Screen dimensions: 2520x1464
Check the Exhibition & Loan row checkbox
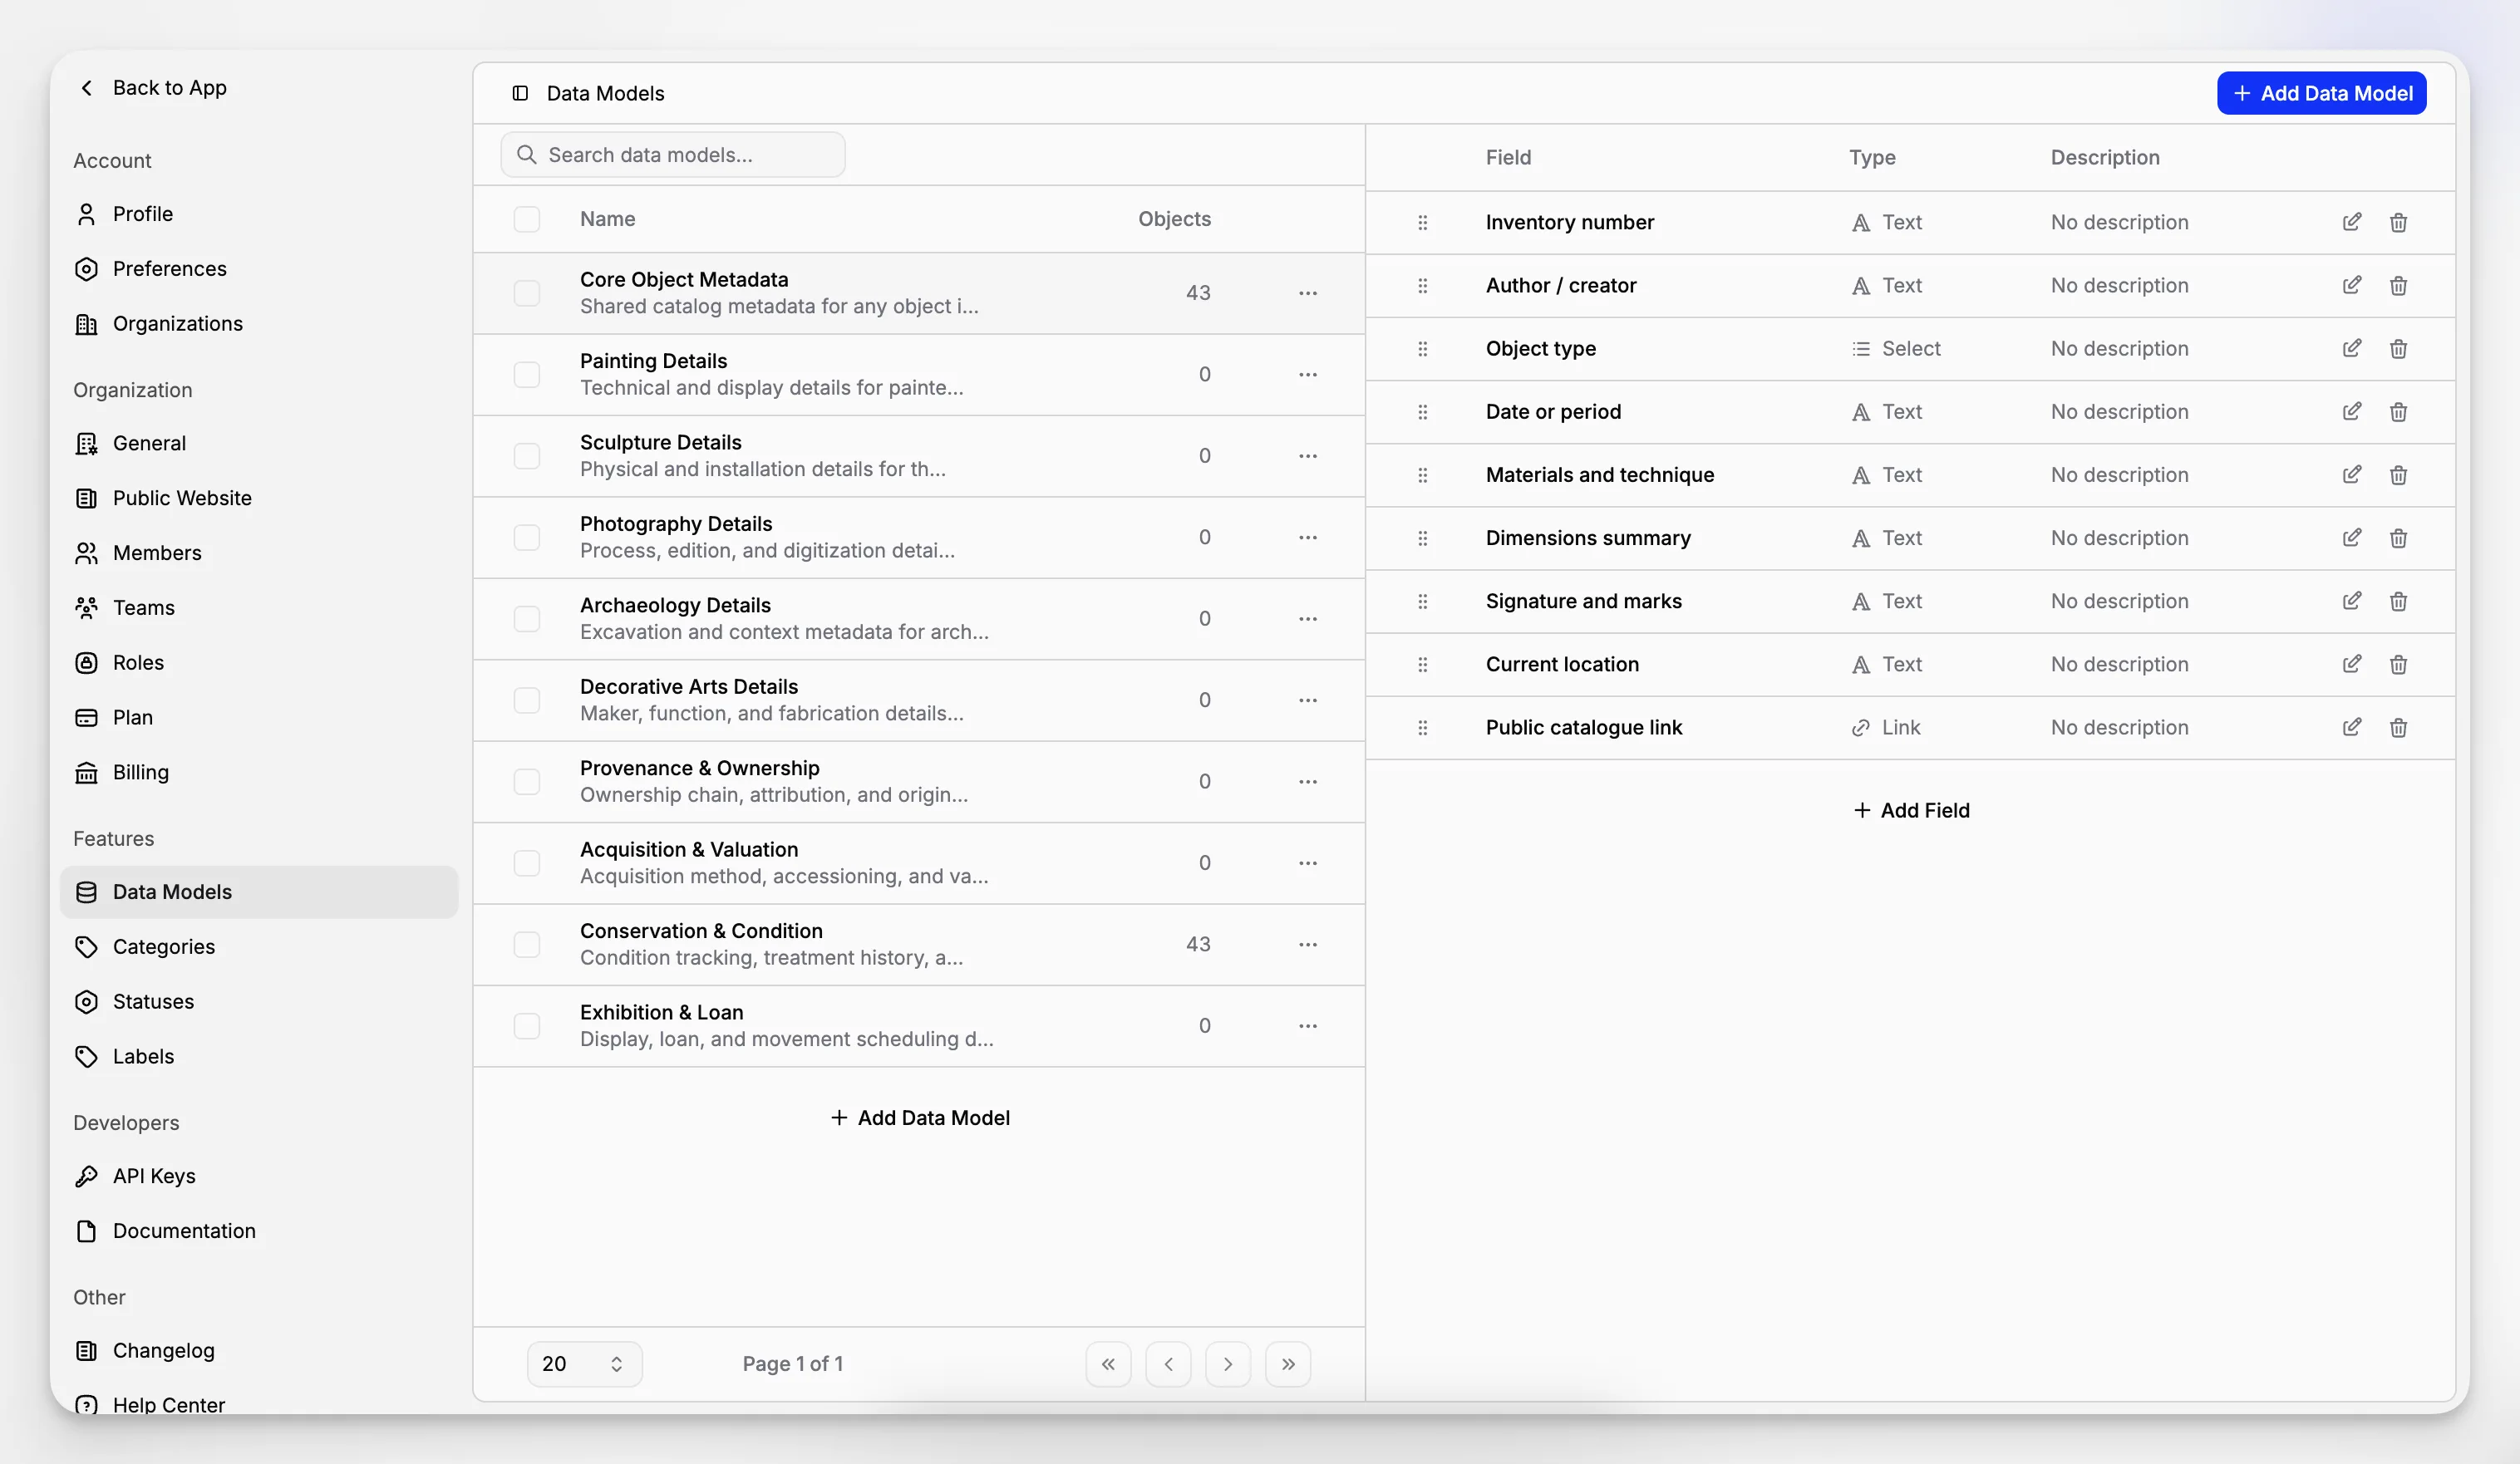pos(527,1026)
